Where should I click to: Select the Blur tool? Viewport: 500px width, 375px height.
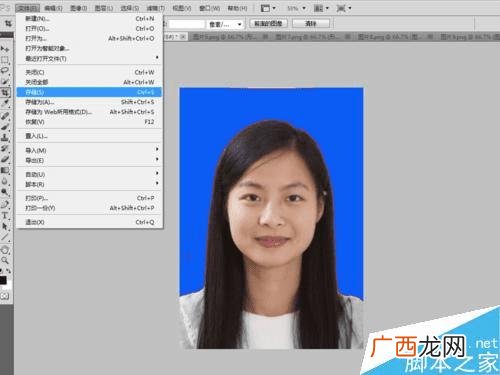coord(5,181)
